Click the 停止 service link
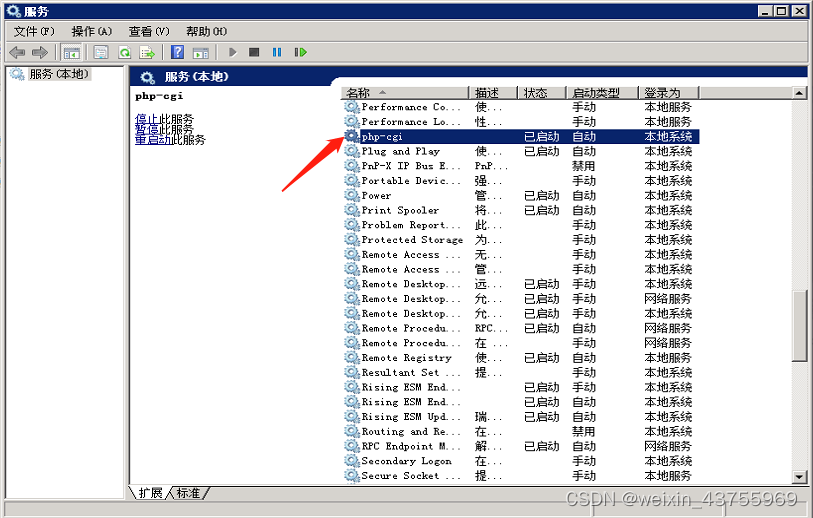The height and width of the screenshot is (518, 813). pyautogui.click(x=147, y=119)
